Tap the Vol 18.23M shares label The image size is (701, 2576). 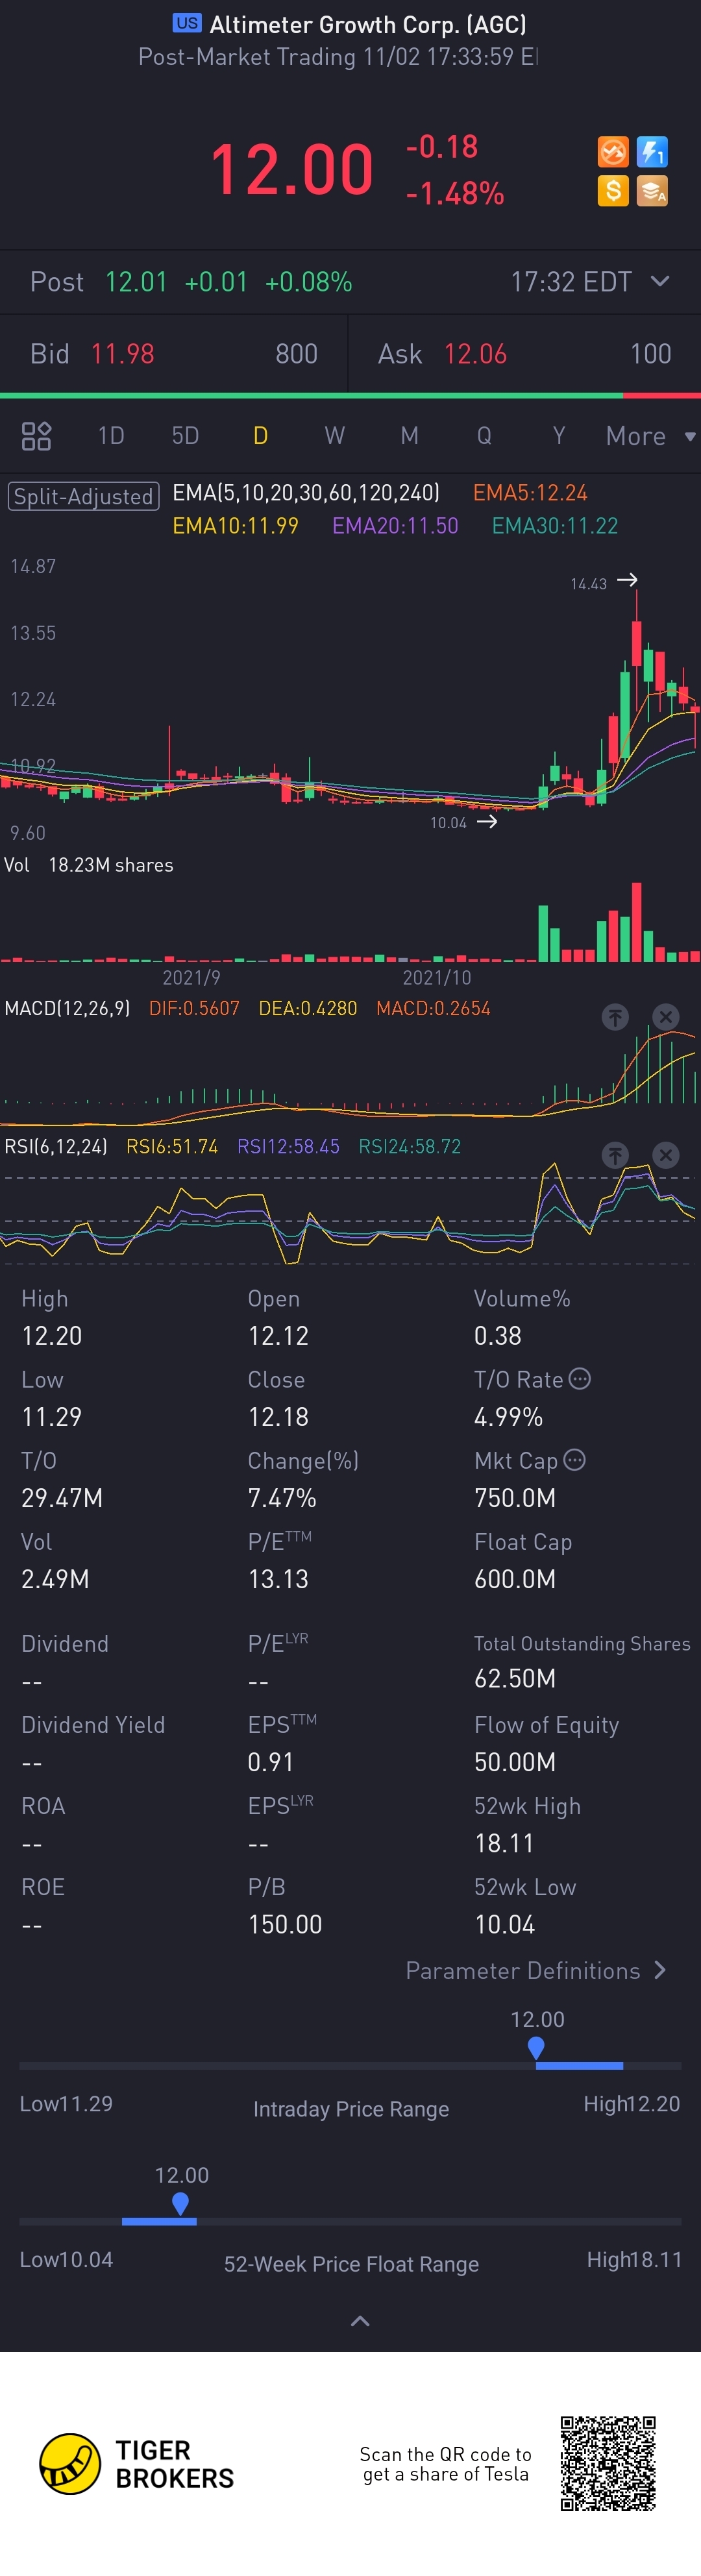coord(89,865)
